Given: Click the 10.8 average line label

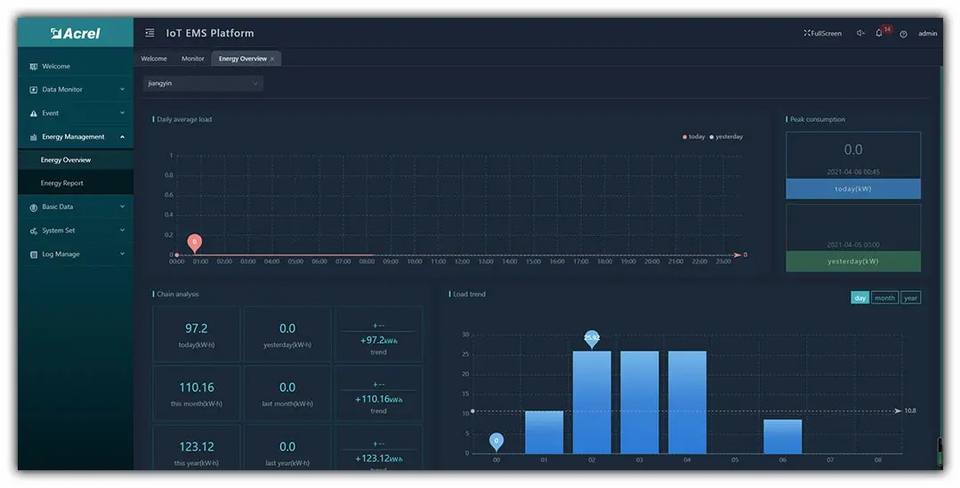Looking at the screenshot, I should [910, 411].
